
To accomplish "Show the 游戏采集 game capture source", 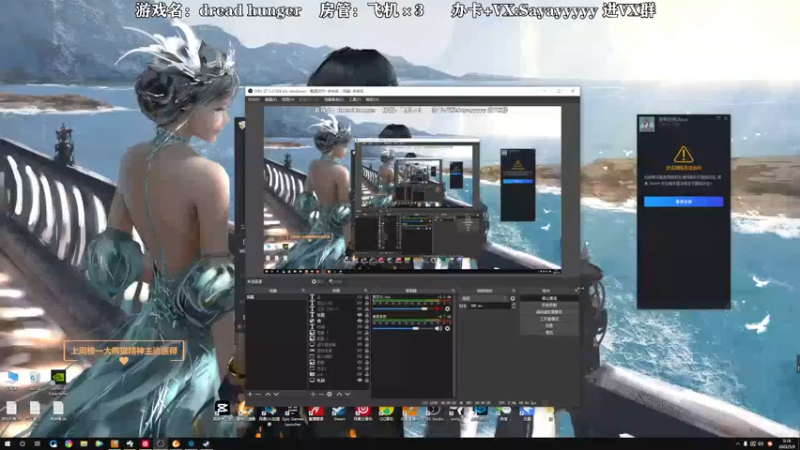I will coord(360,351).
